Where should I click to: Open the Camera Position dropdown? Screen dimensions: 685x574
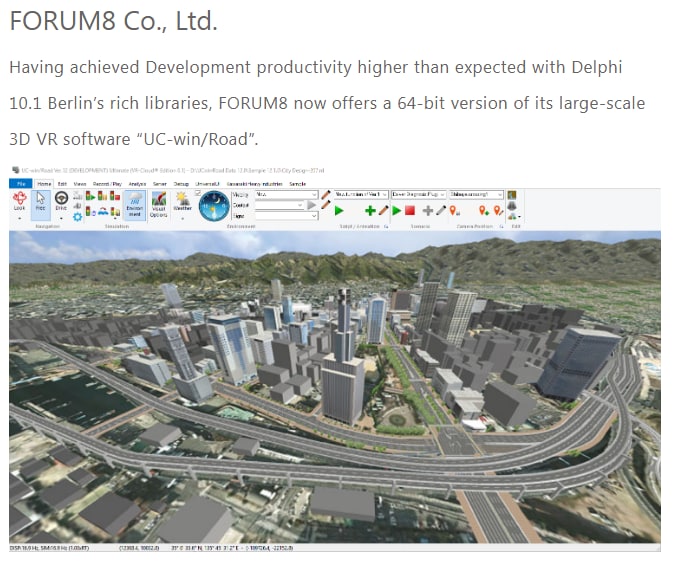[476, 194]
